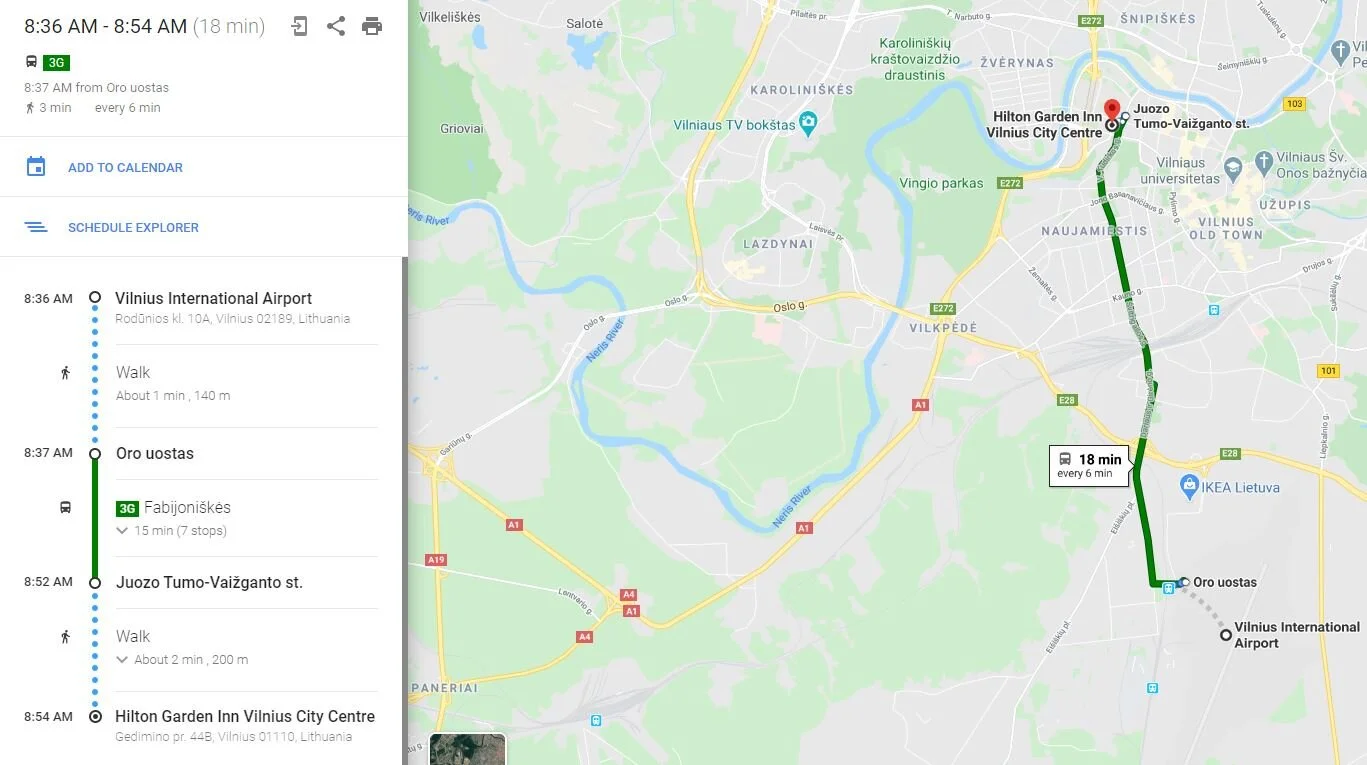
Task: Click the green 3G bus badge in the header
Action: (57, 63)
